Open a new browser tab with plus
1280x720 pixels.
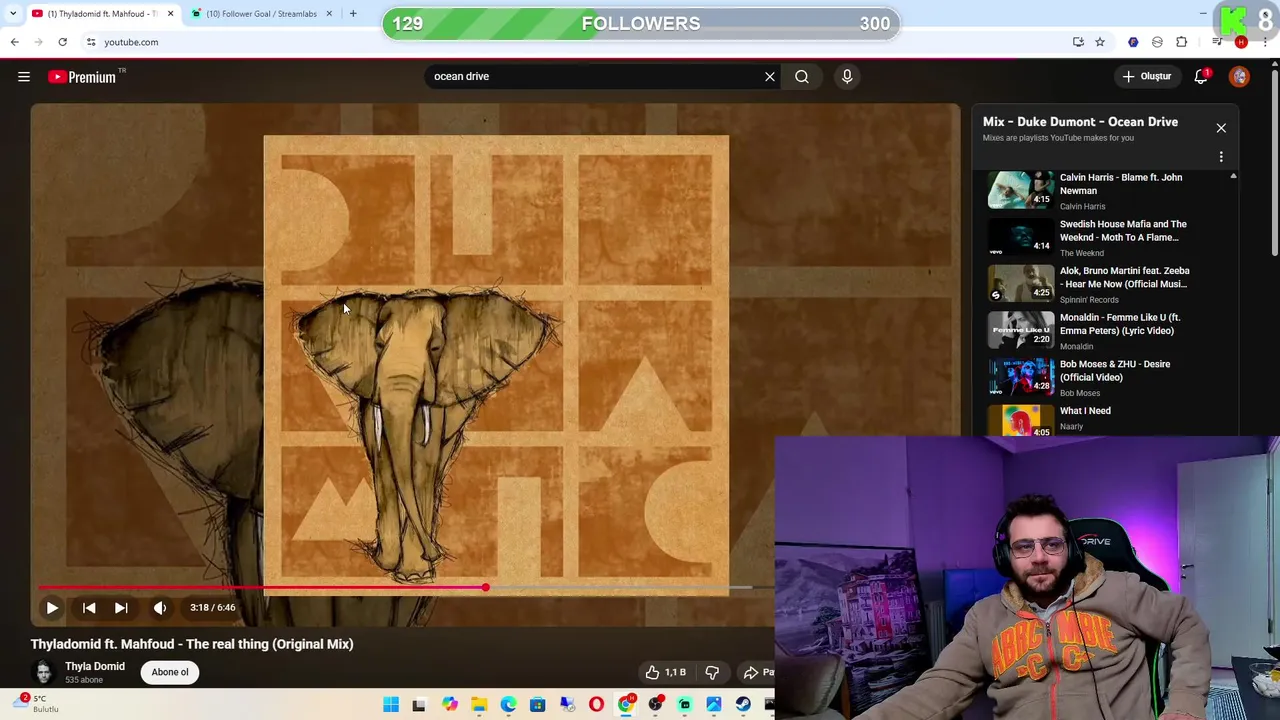point(353,14)
